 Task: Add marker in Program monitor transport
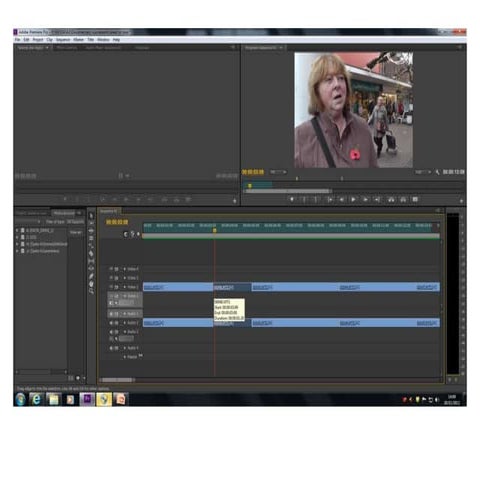point(292,199)
